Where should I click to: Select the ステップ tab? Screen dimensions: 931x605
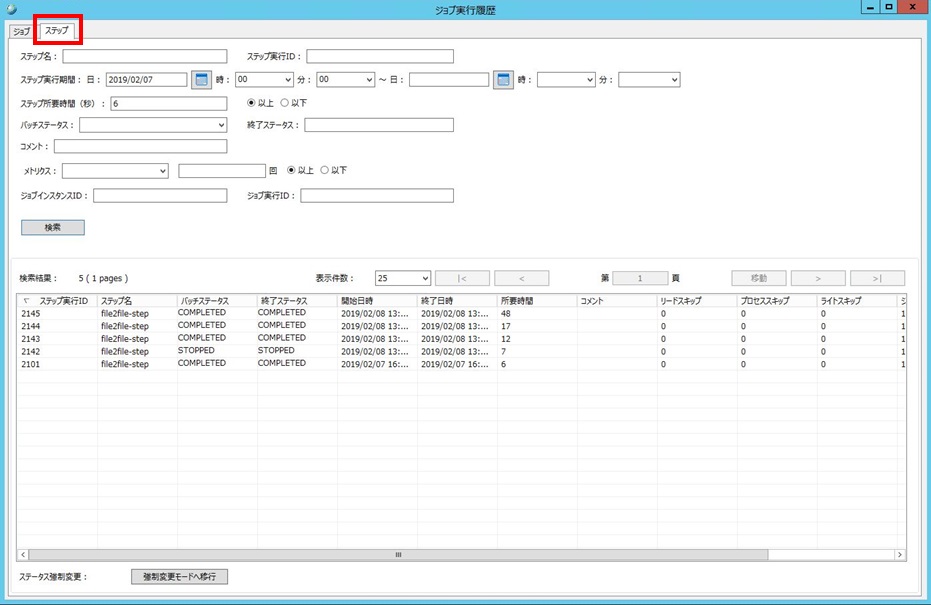coord(57,31)
